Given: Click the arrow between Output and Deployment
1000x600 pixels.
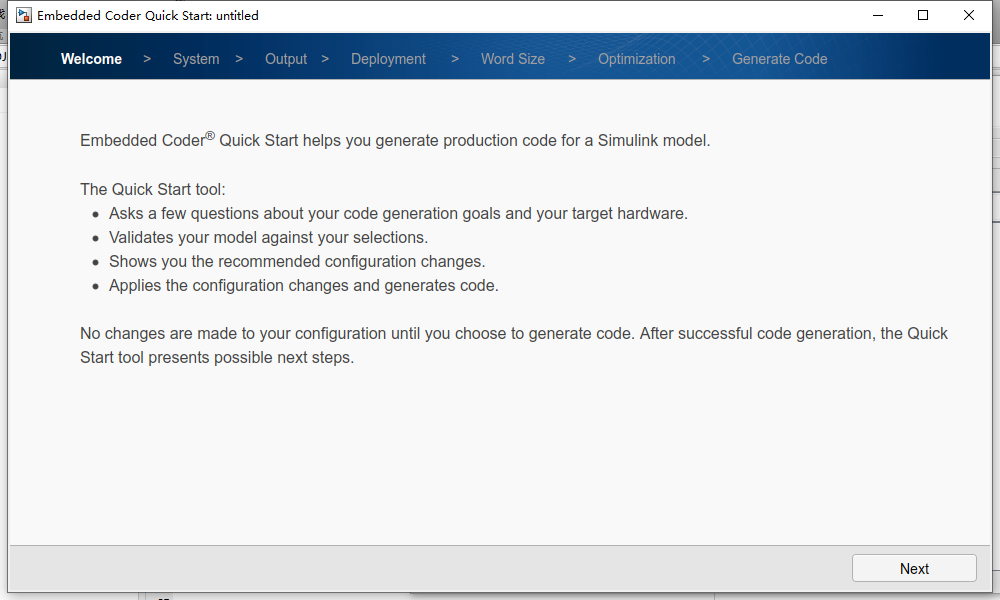Looking at the screenshot, I should (x=325, y=59).
